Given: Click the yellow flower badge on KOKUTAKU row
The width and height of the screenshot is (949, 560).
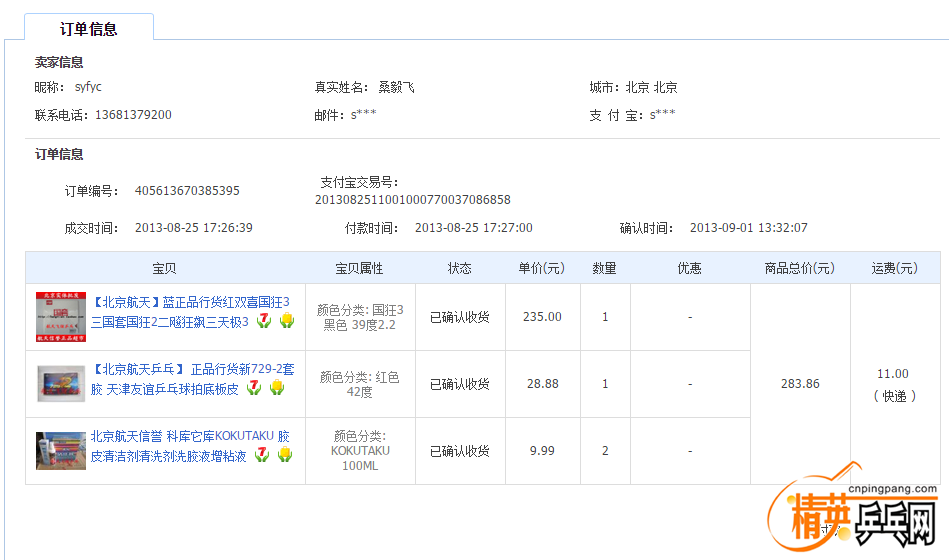Looking at the screenshot, I should point(285,455).
